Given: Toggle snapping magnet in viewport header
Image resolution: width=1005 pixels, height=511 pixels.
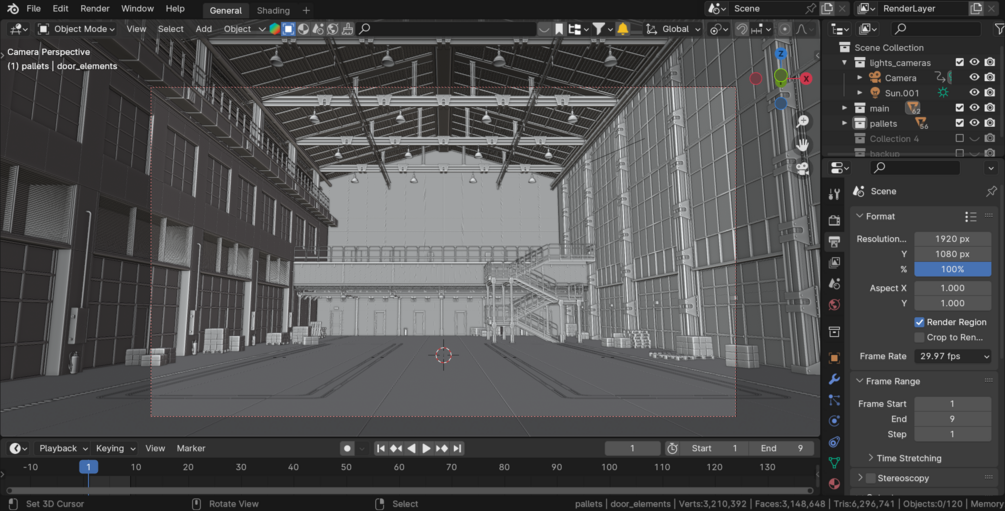Looking at the screenshot, I should coord(742,29).
